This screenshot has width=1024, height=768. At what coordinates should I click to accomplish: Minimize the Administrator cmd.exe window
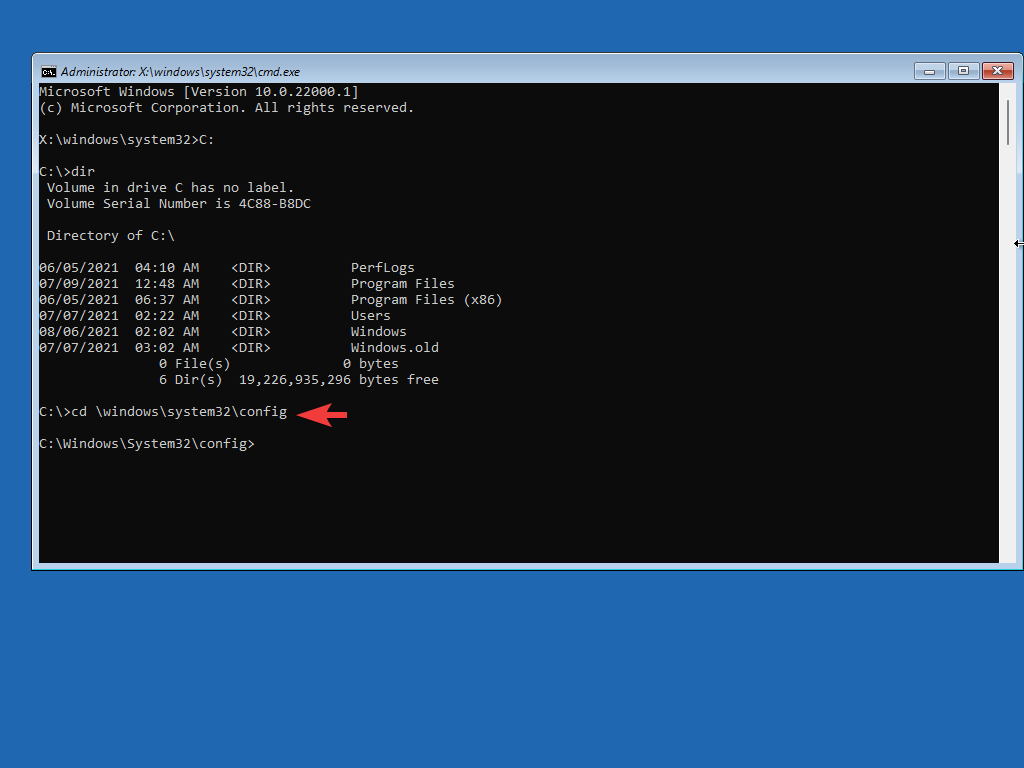pos(929,71)
